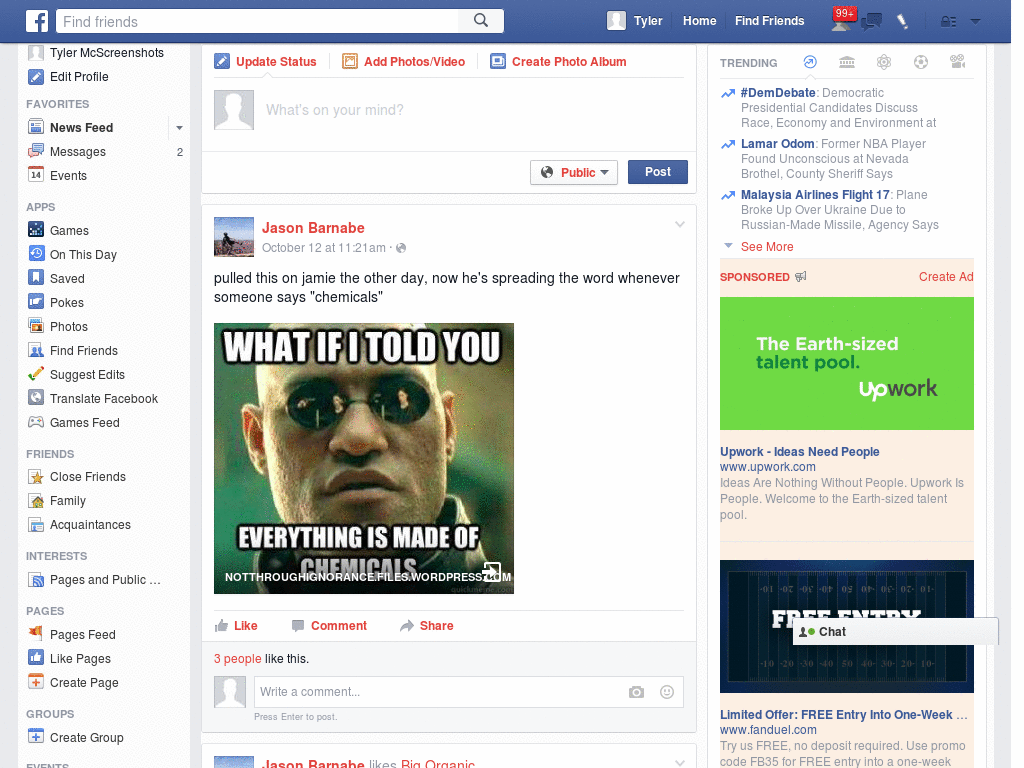Attach a photo using comment camera icon
The height and width of the screenshot is (768, 1024).
point(636,692)
